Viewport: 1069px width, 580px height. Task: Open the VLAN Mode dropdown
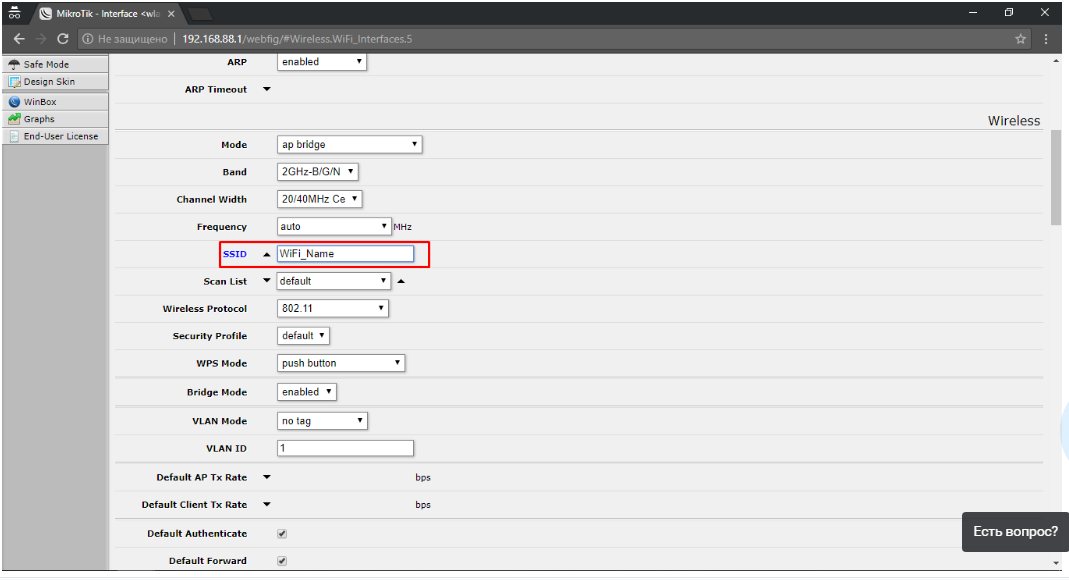tap(322, 421)
